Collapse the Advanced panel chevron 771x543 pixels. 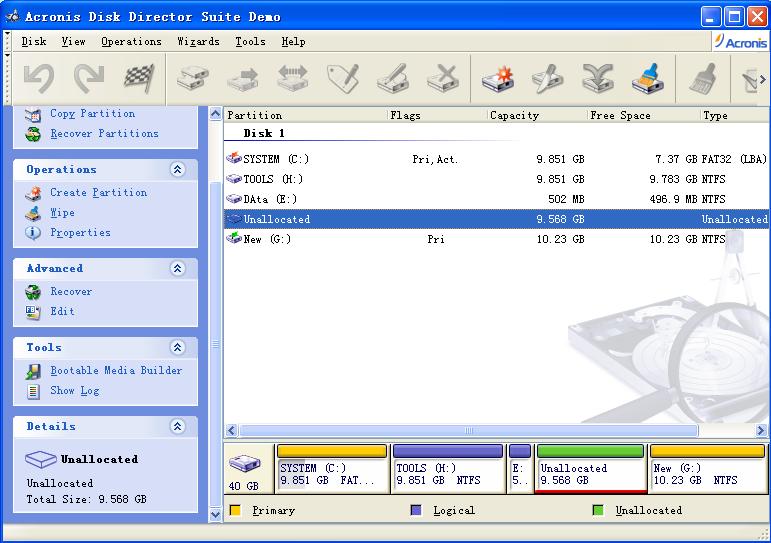[178, 269]
